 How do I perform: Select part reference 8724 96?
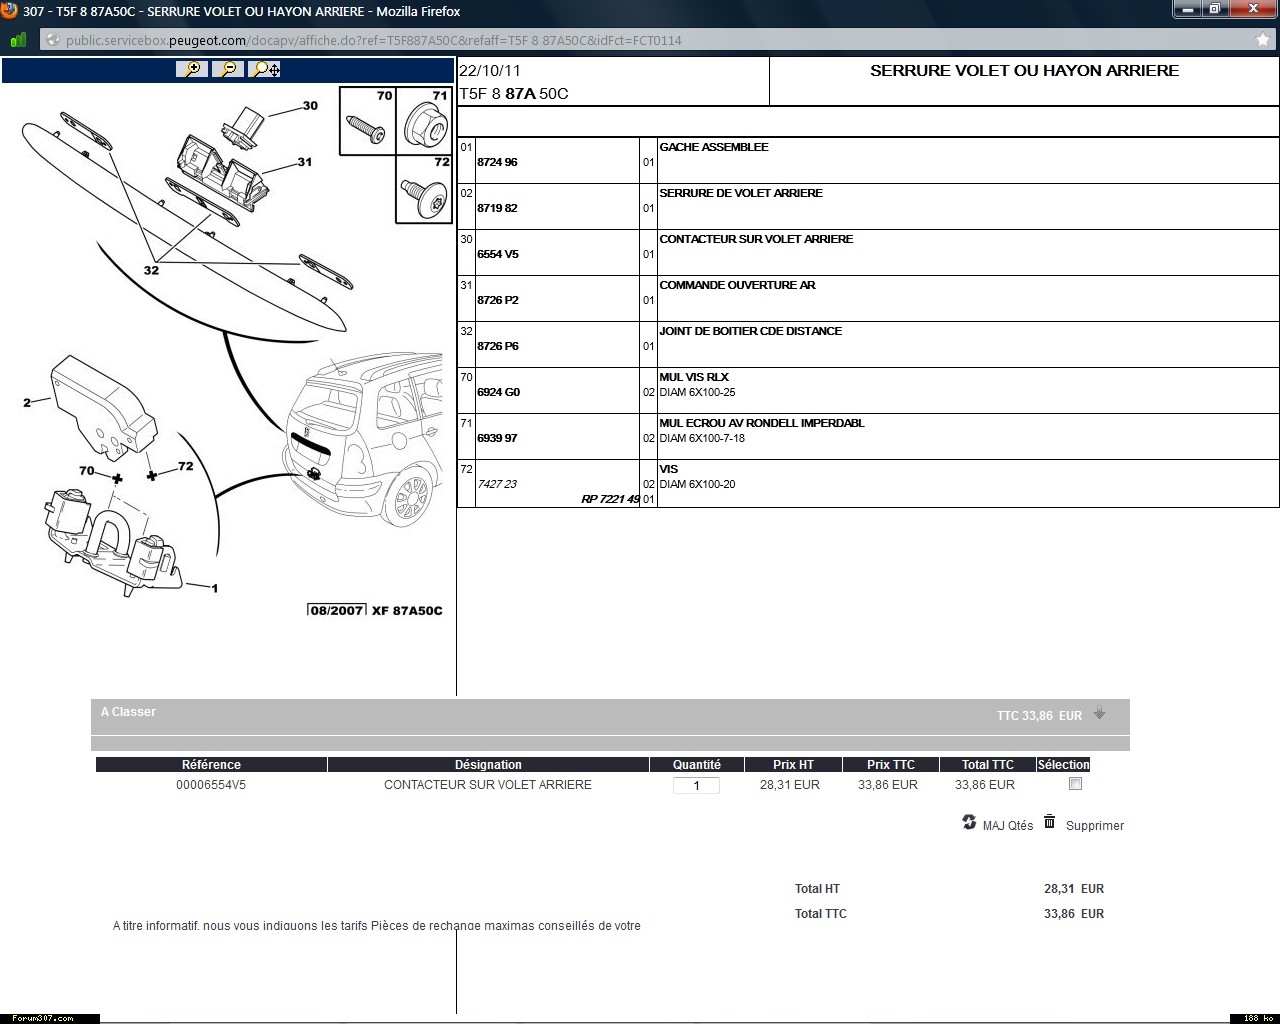pyautogui.click(x=497, y=162)
